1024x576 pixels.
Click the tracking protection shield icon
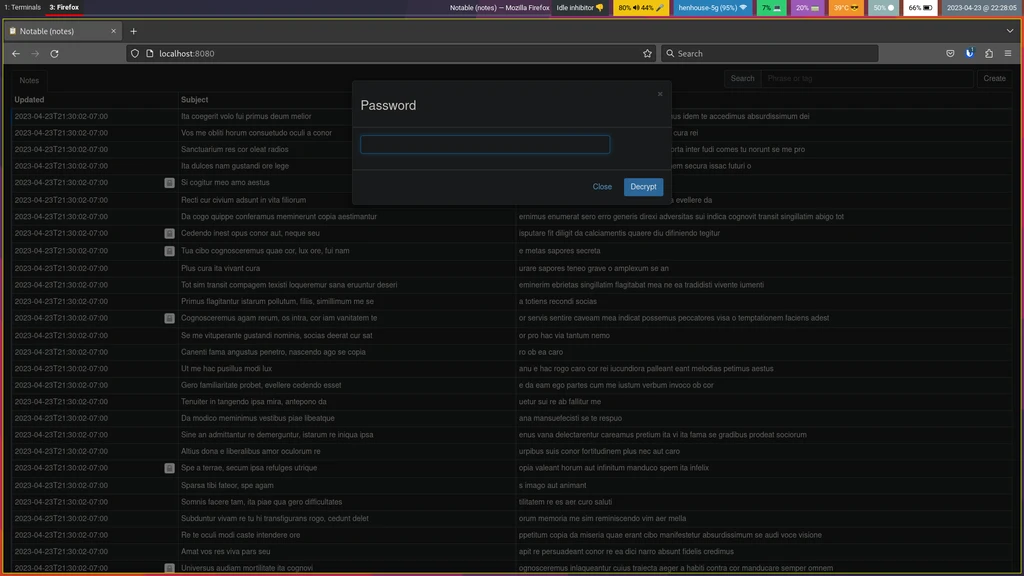(x=135, y=54)
